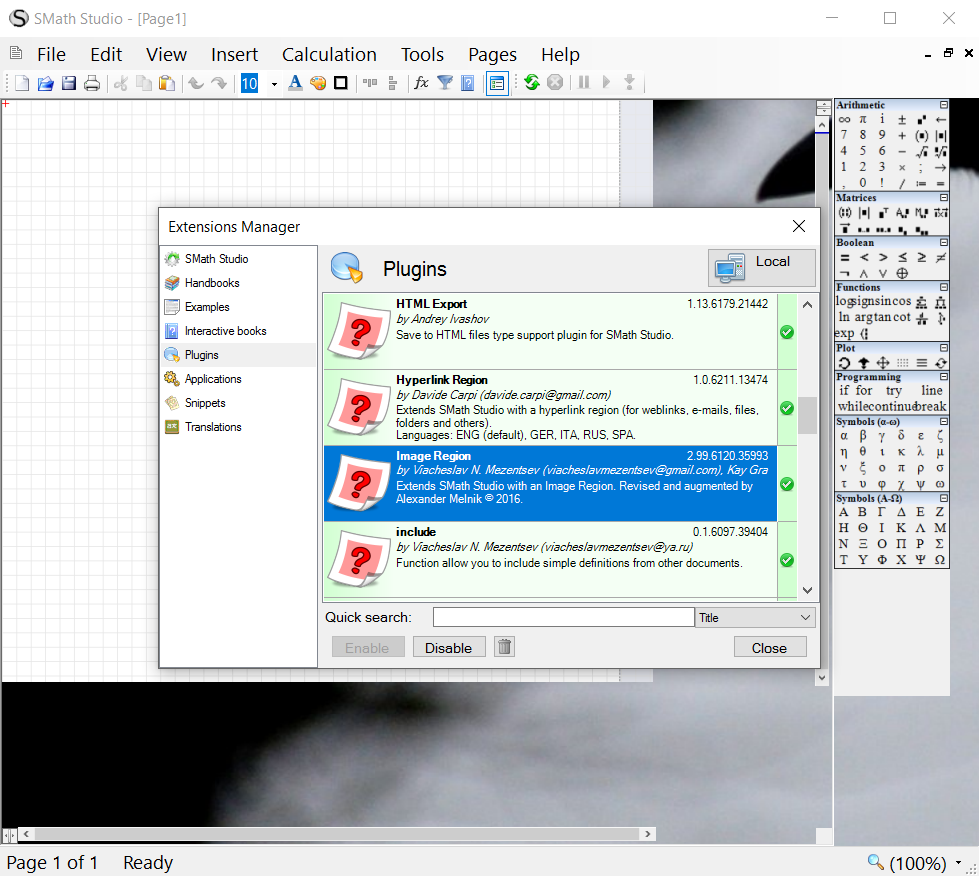979x876 pixels.
Task: Recalculate the worksheet with the refresh icon
Action: point(531,82)
